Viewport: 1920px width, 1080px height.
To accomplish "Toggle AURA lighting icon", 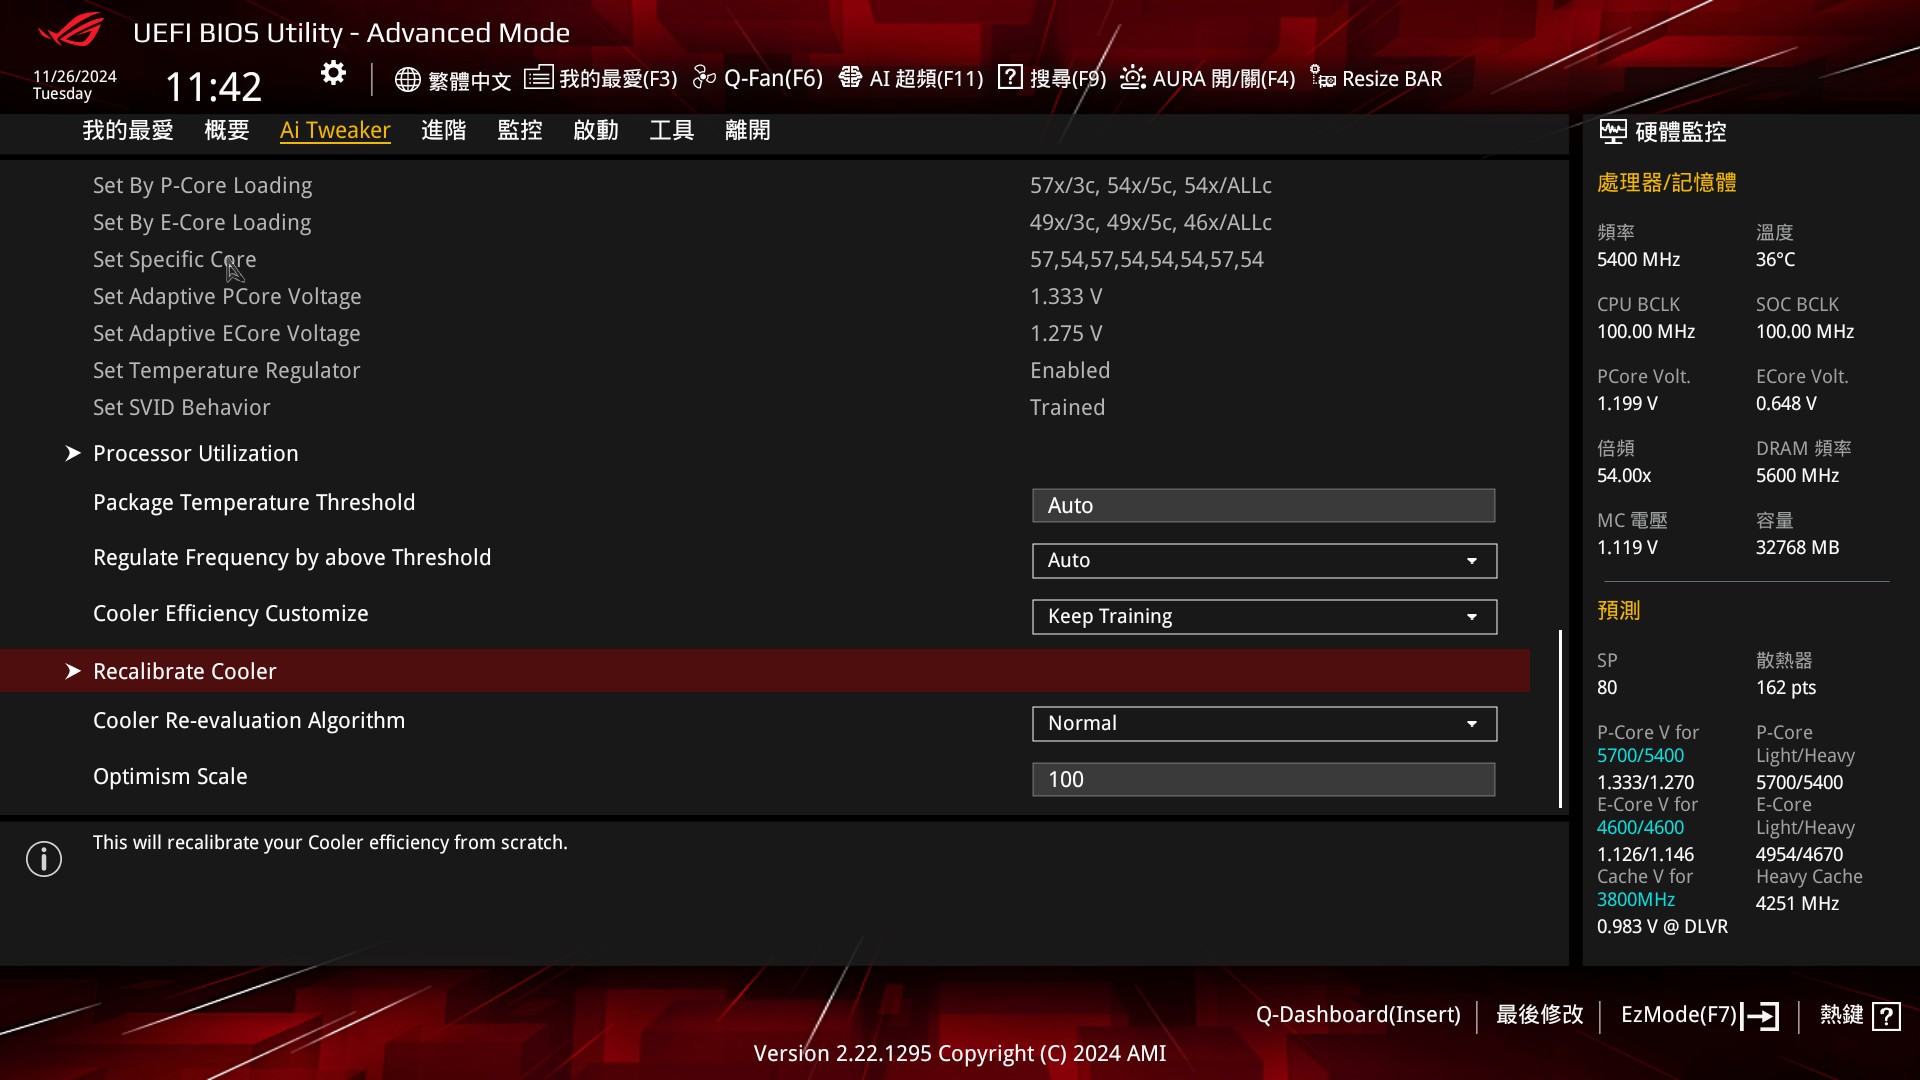I will (1132, 77).
